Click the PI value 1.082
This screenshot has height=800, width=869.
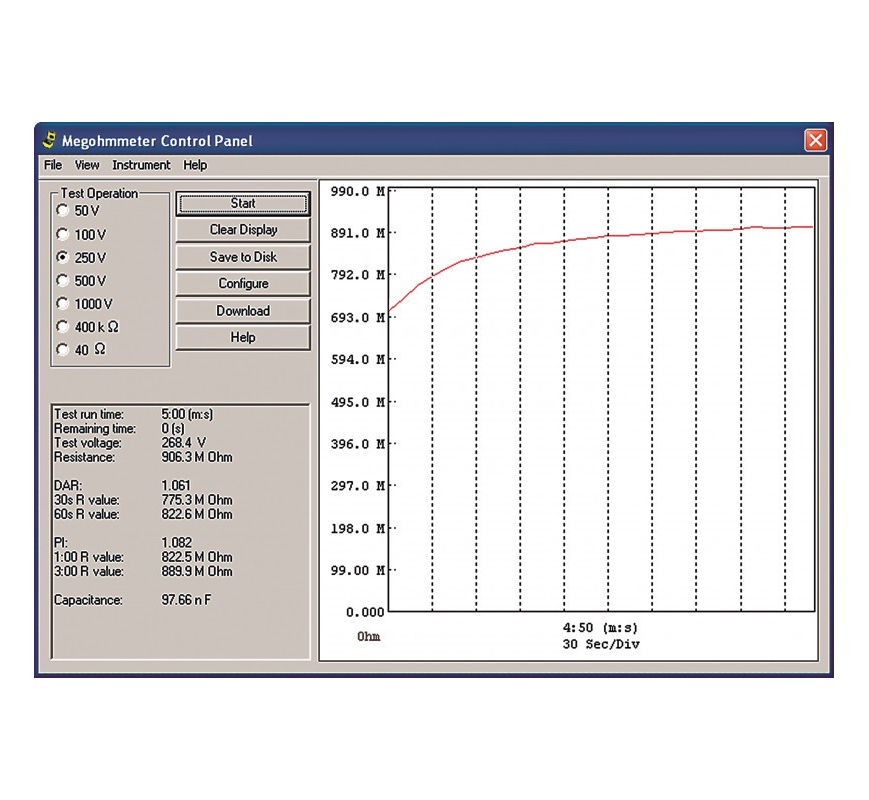coord(176,543)
